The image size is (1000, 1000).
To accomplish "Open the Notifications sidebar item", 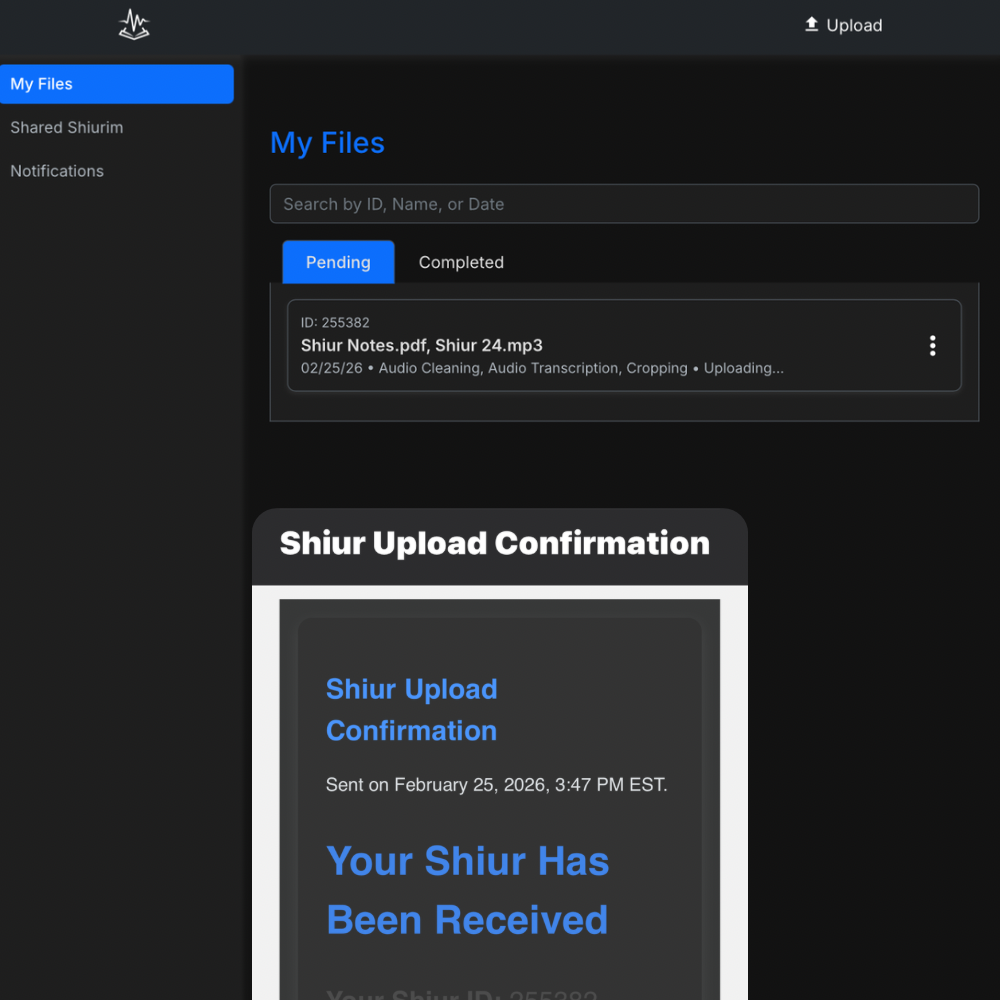I will tap(57, 171).
